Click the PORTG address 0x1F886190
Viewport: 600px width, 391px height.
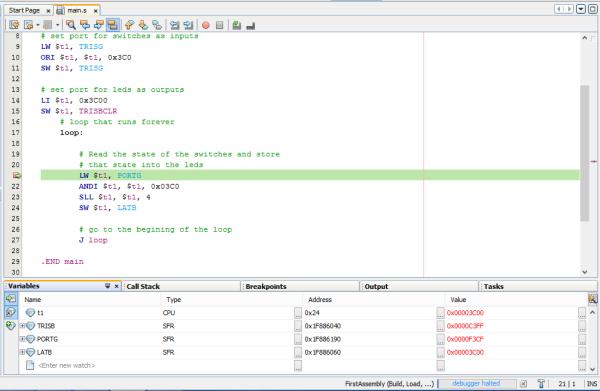coord(323,339)
